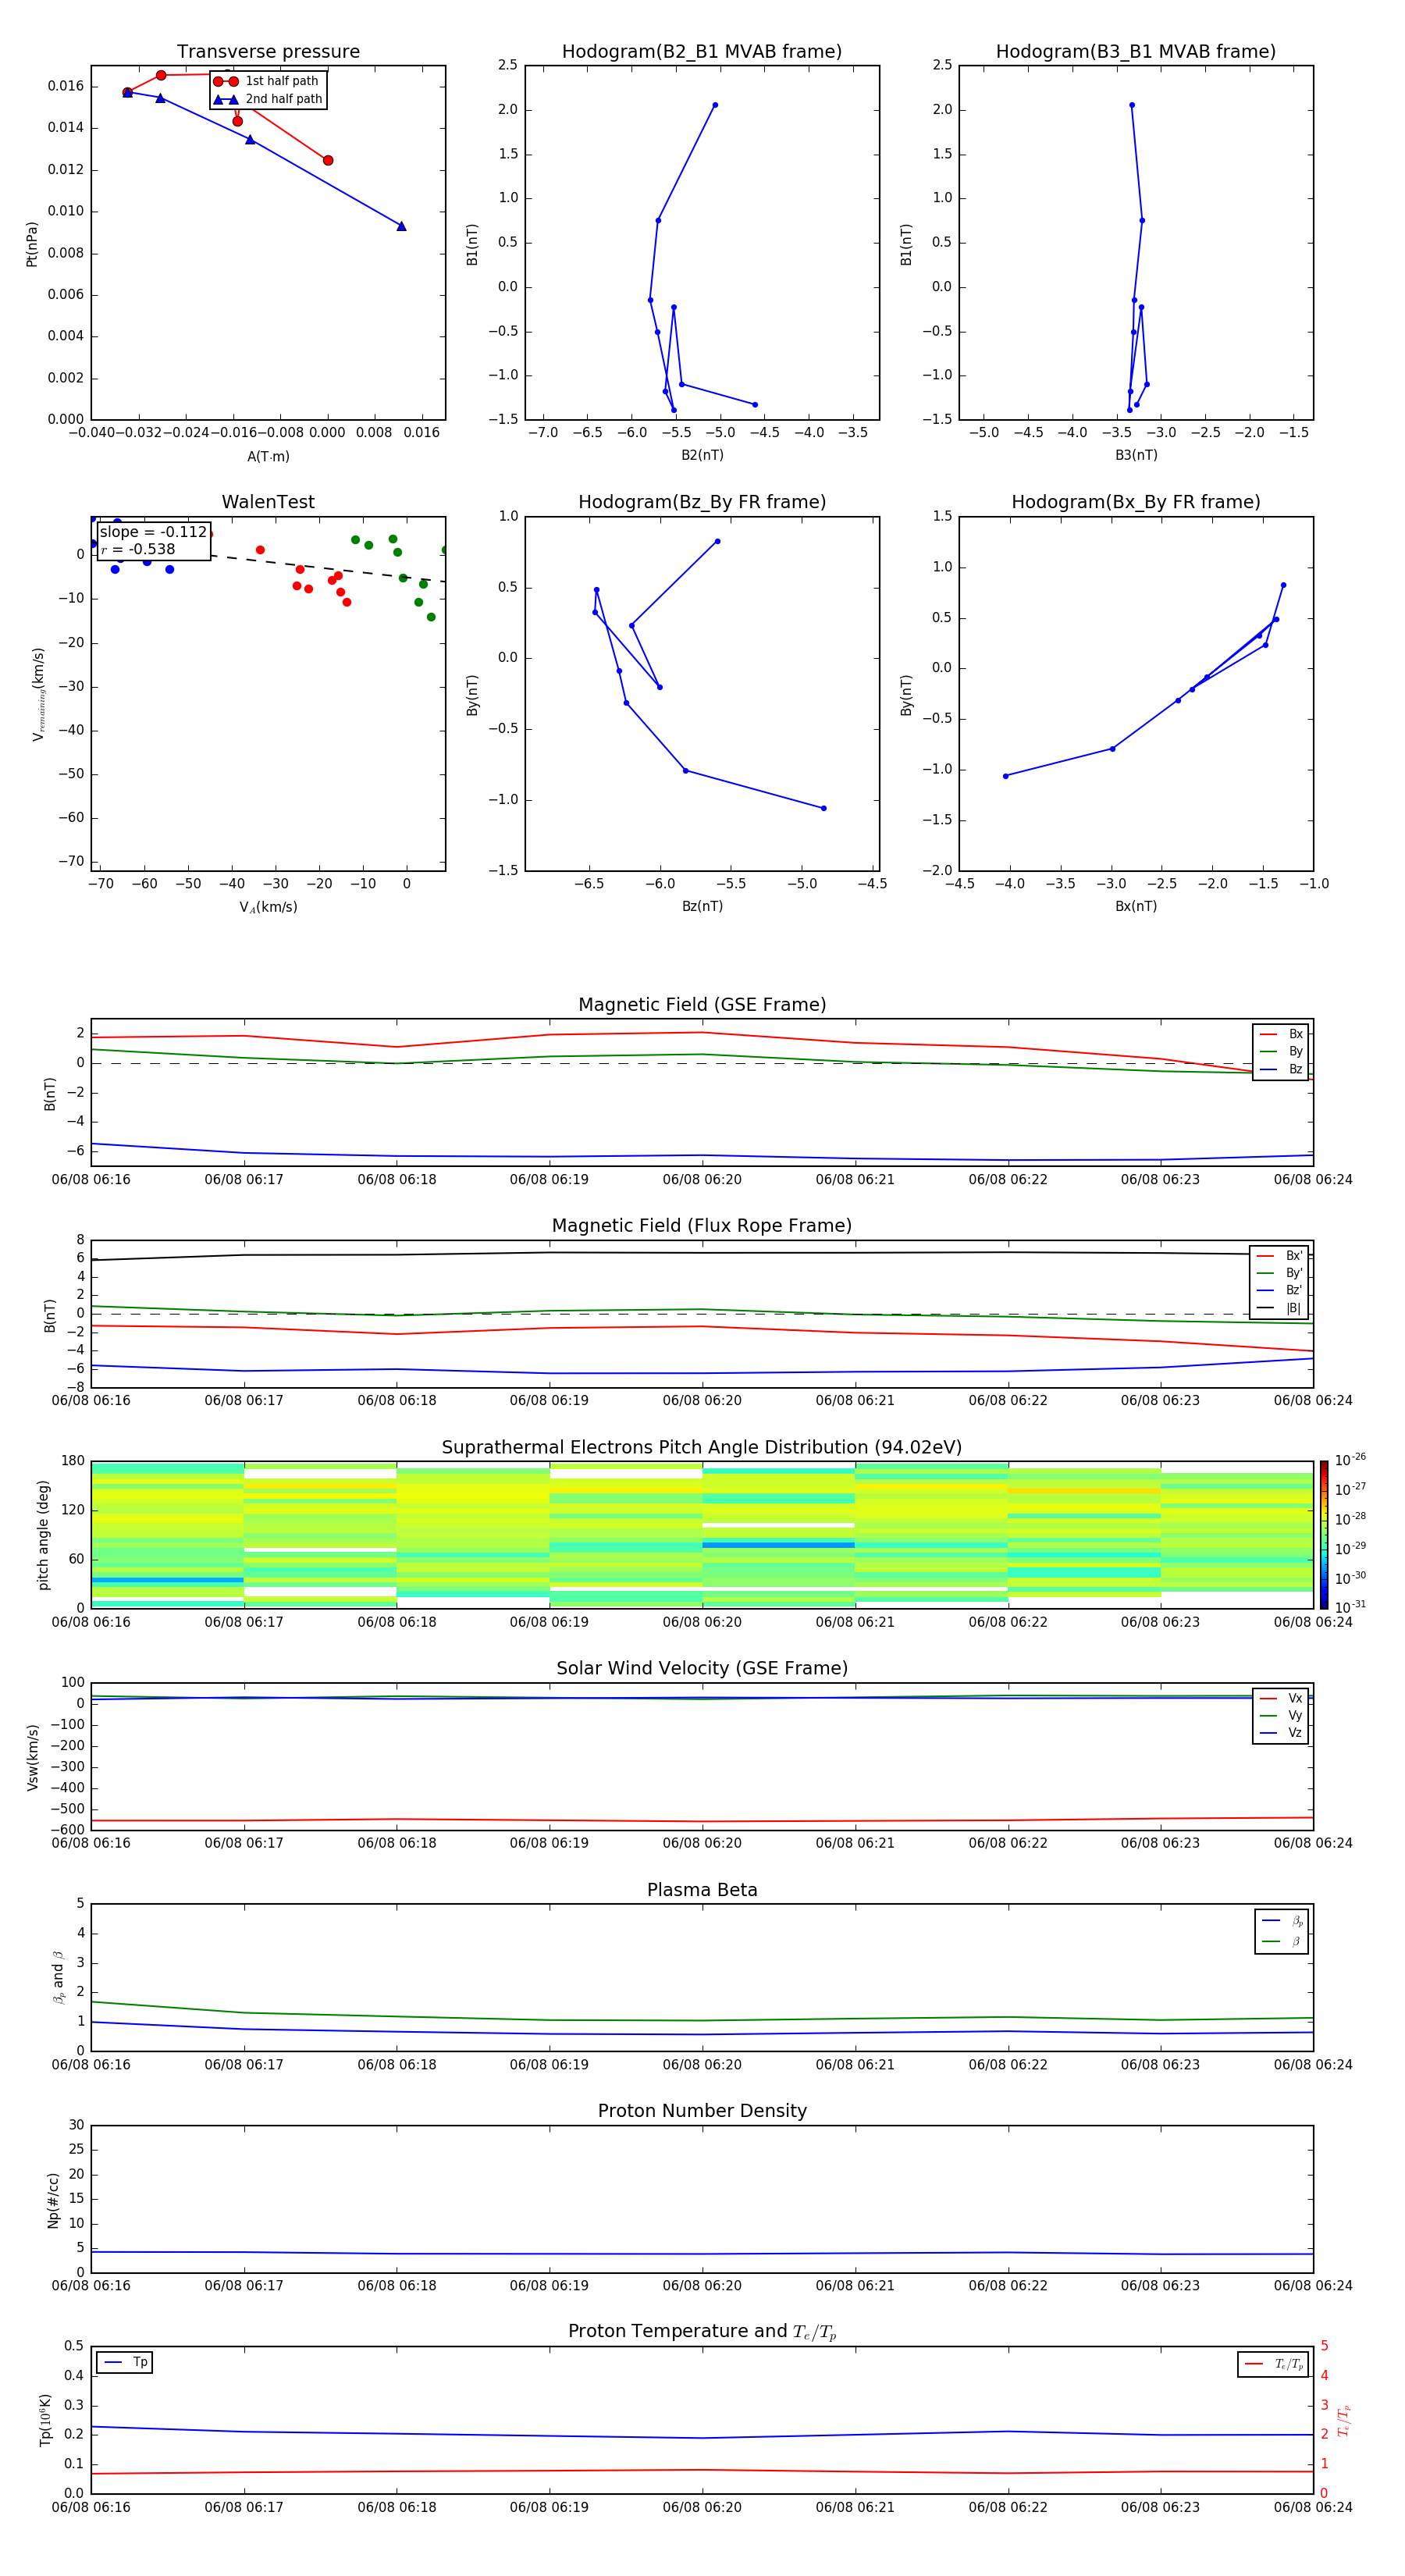Click last blue triangle in Transverse pressure plot
The height and width of the screenshot is (2576, 1405).
coord(401,226)
